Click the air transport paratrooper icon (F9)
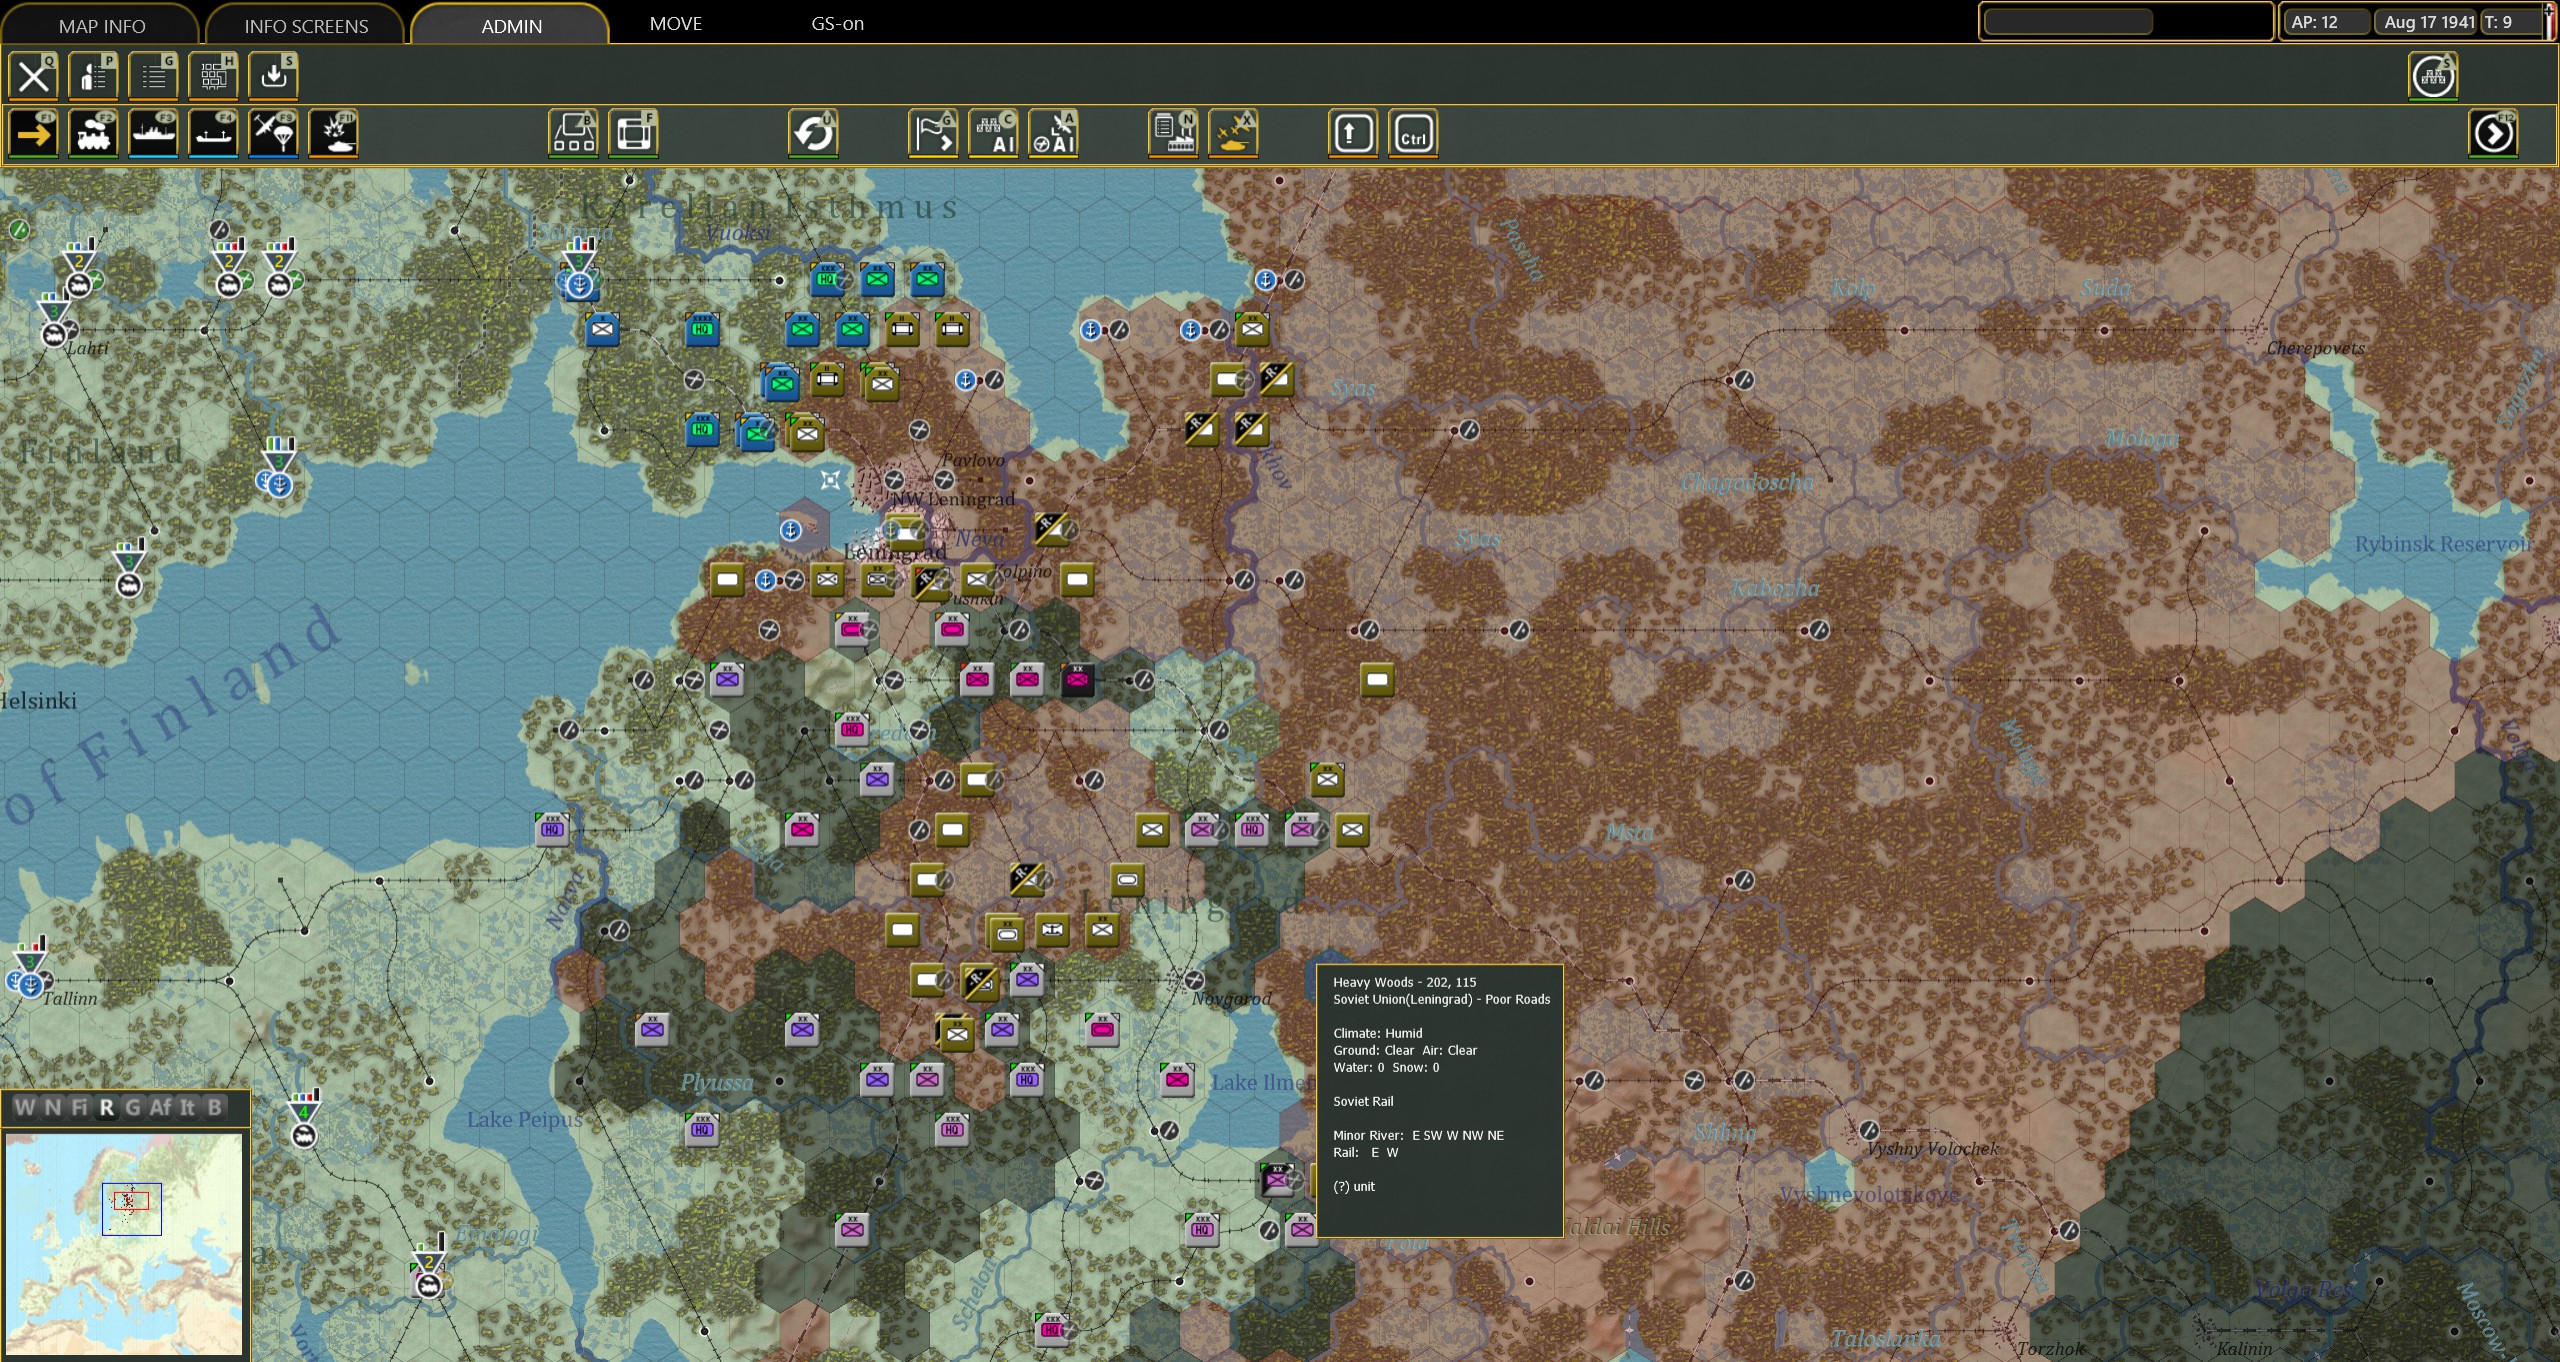Viewport: 2560px width, 1362px height. click(273, 134)
